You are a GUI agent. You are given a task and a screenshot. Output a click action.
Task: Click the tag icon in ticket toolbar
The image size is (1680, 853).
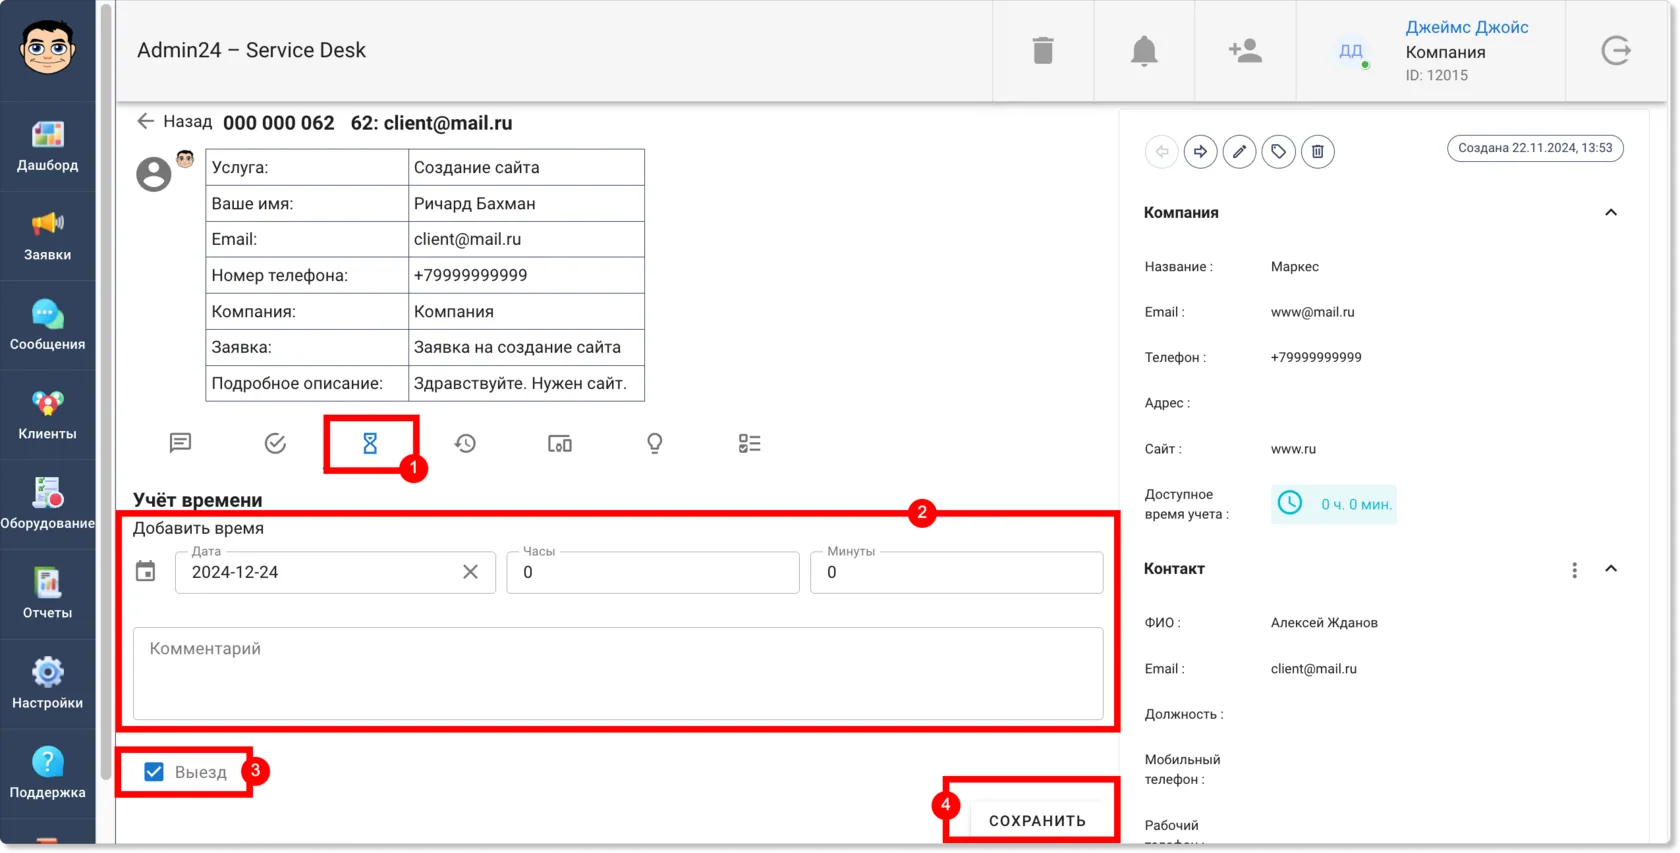1278,151
